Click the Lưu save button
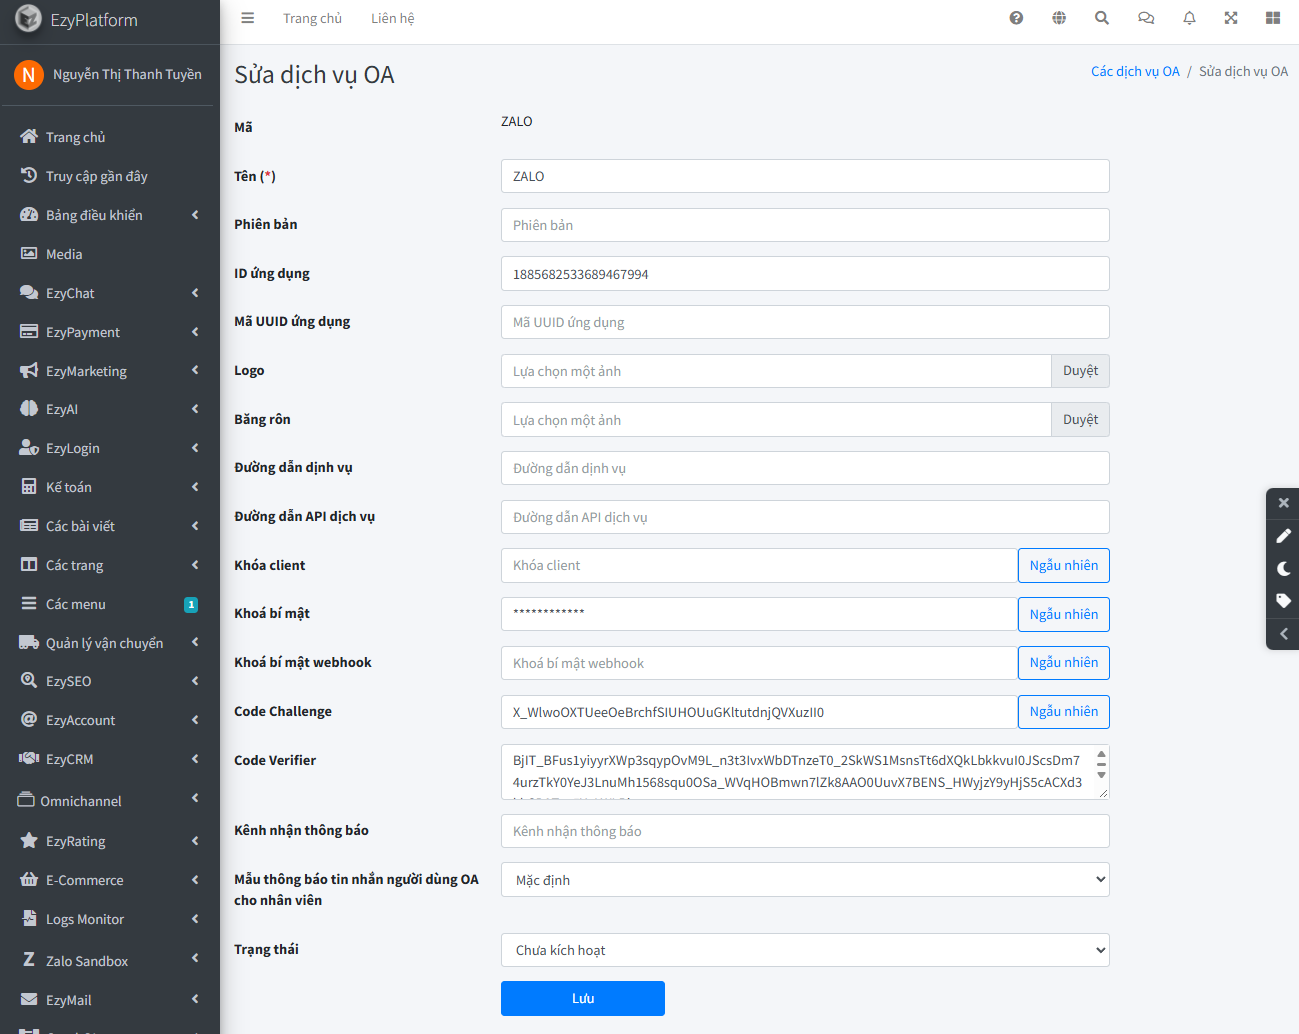Viewport: 1299px width, 1034px height. click(x=583, y=998)
